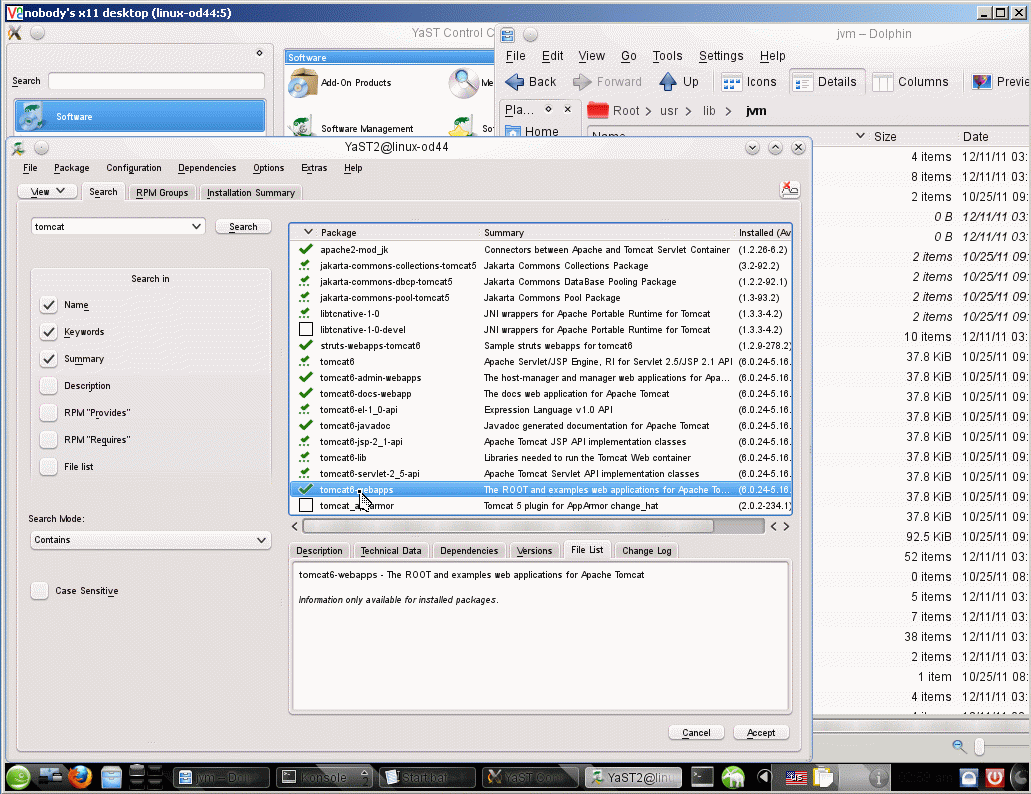The image size is (1031, 794).
Task: Switch to Konsole in the taskbar
Action: pyautogui.click(x=324, y=778)
